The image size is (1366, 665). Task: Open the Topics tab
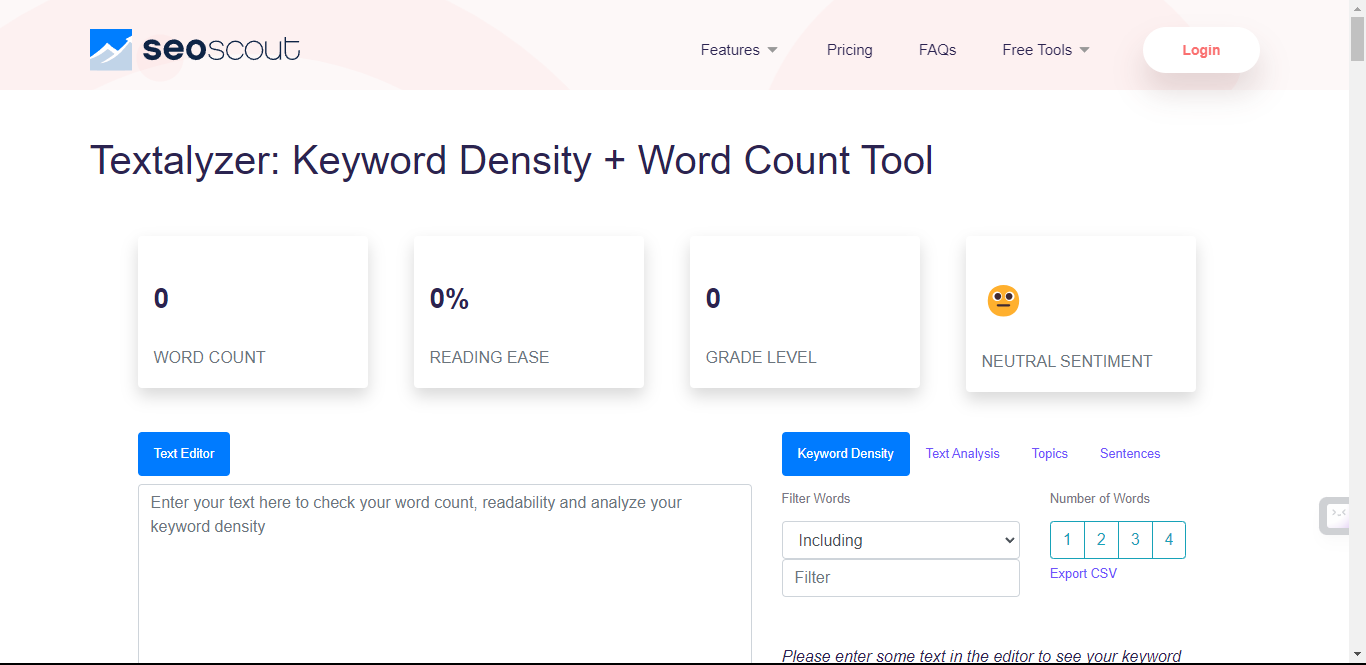pyautogui.click(x=1050, y=454)
